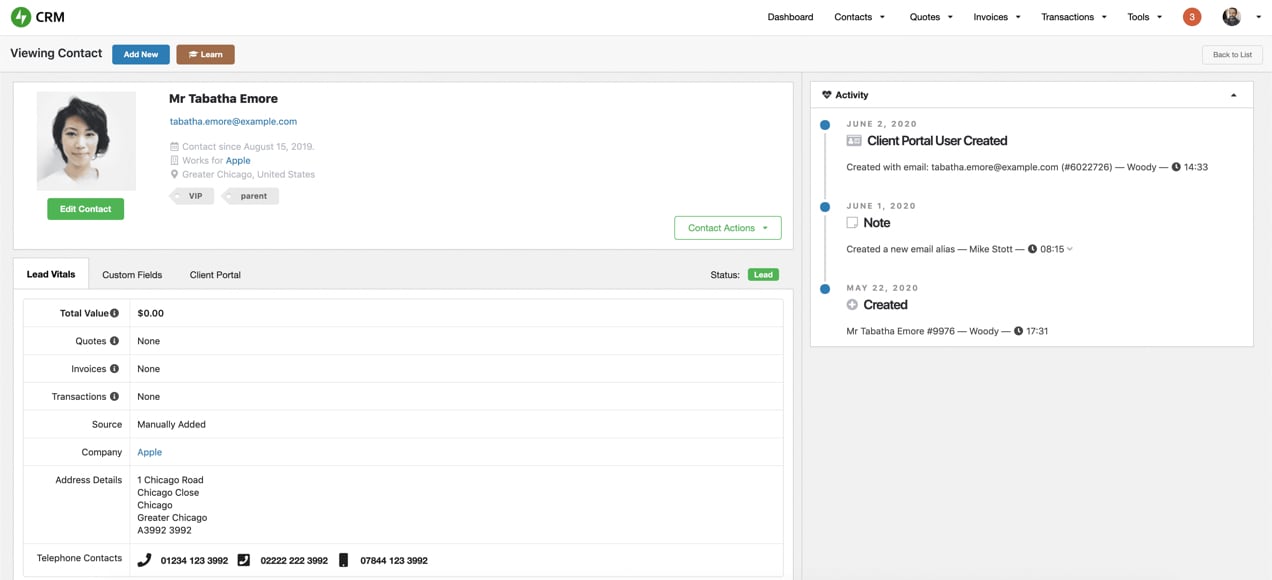Screen dimensions: 1272x580
Task: Click the info icon beside Total Value
Action: click(x=117, y=312)
